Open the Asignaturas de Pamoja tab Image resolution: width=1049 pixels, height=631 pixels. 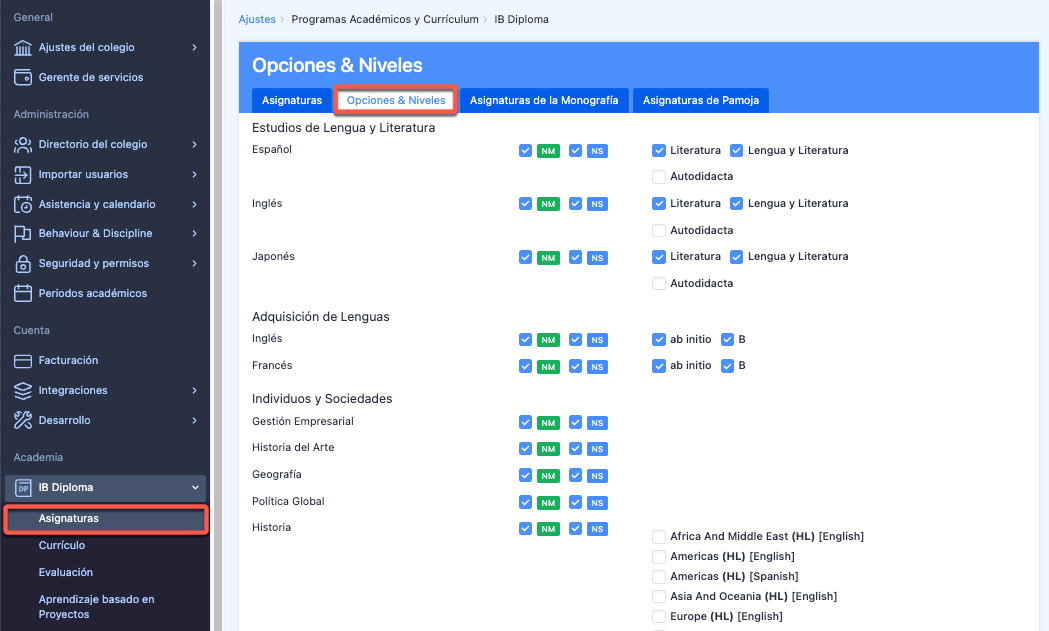pos(700,101)
